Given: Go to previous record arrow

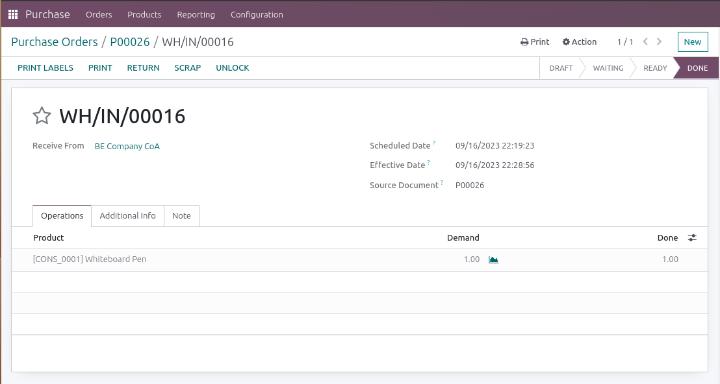Looking at the screenshot, I should pos(645,42).
